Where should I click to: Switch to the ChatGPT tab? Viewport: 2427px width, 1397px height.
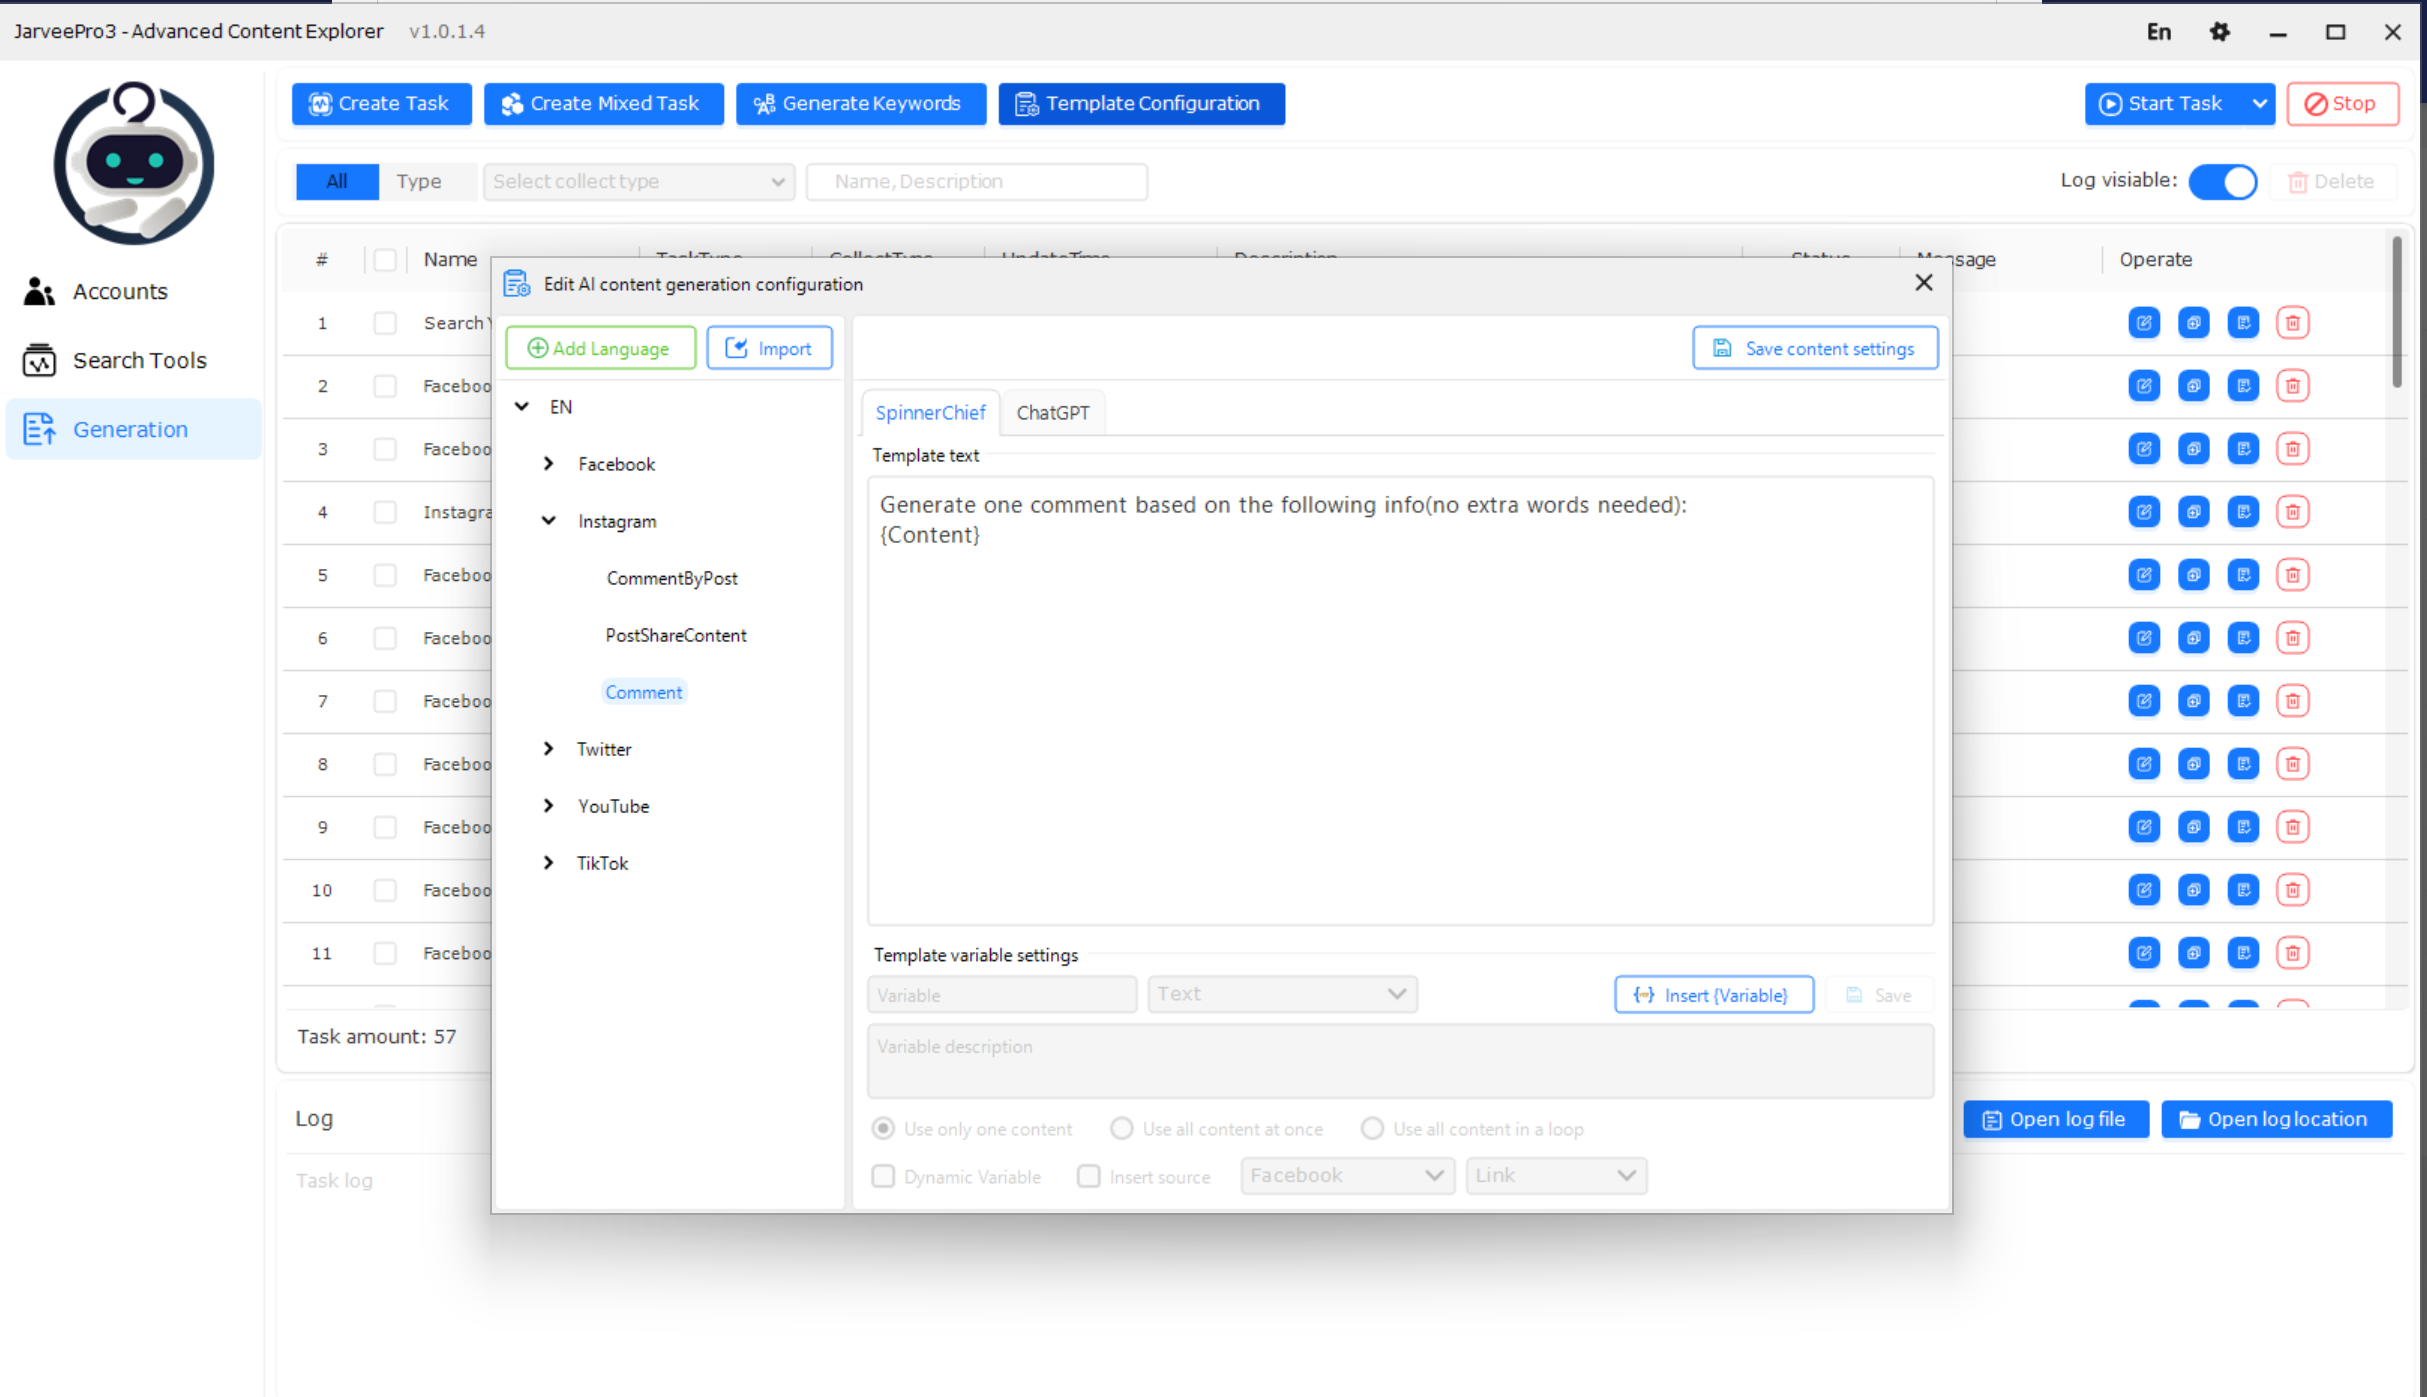pos(1052,413)
